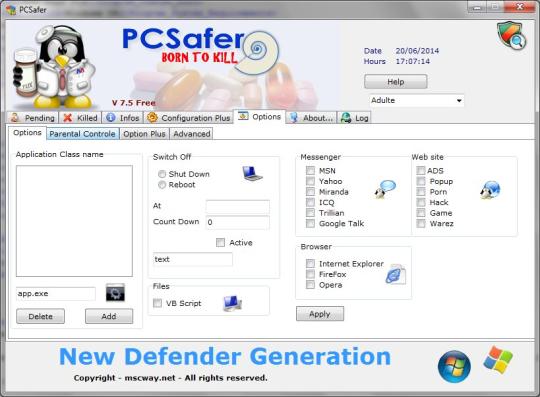Image resolution: width=540 pixels, height=397 pixels.
Task: Check the Firefox browser checkbox
Action: pyautogui.click(x=310, y=274)
